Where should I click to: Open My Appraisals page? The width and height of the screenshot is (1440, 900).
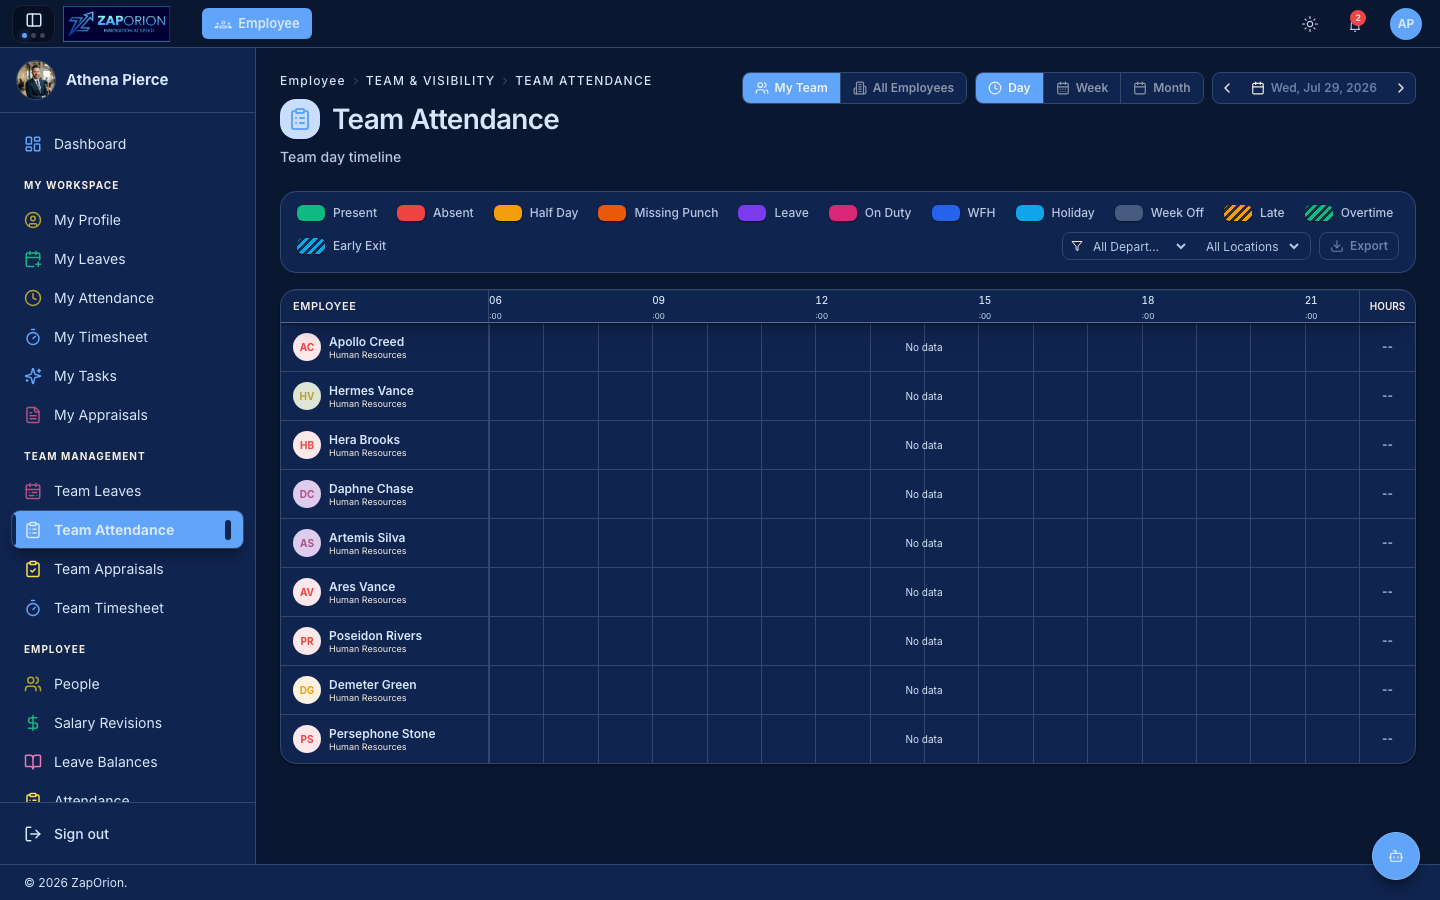[128, 415]
